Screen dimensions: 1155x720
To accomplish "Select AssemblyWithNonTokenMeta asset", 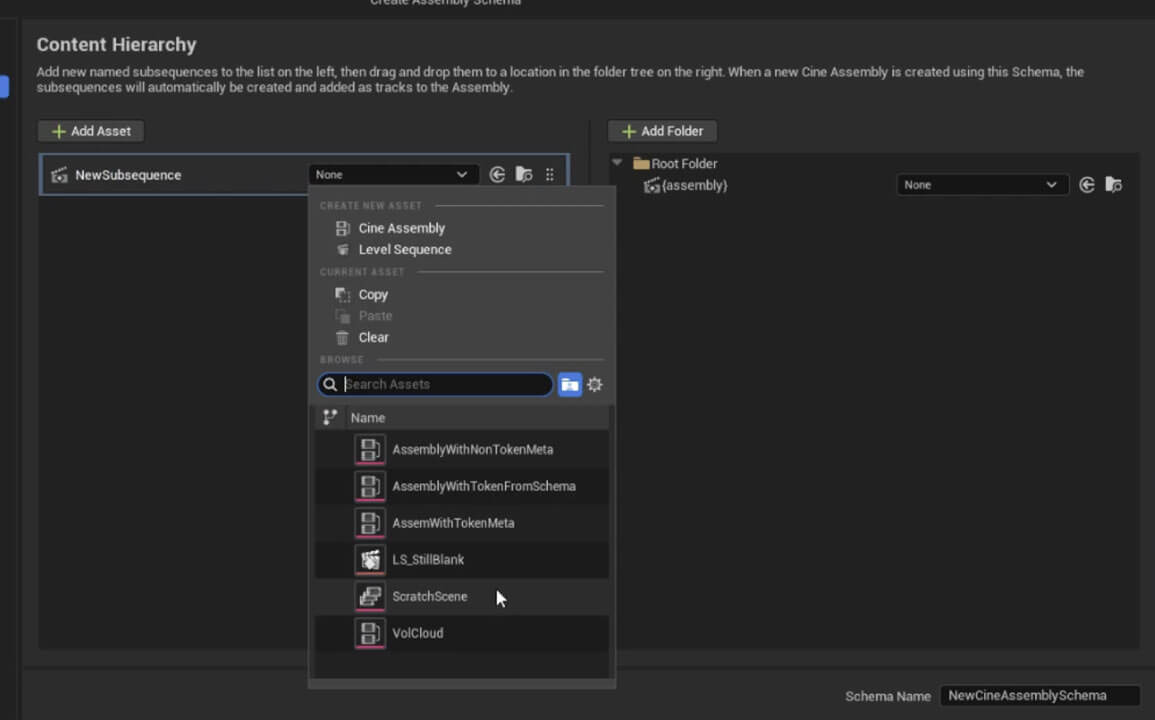I will [462, 450].
